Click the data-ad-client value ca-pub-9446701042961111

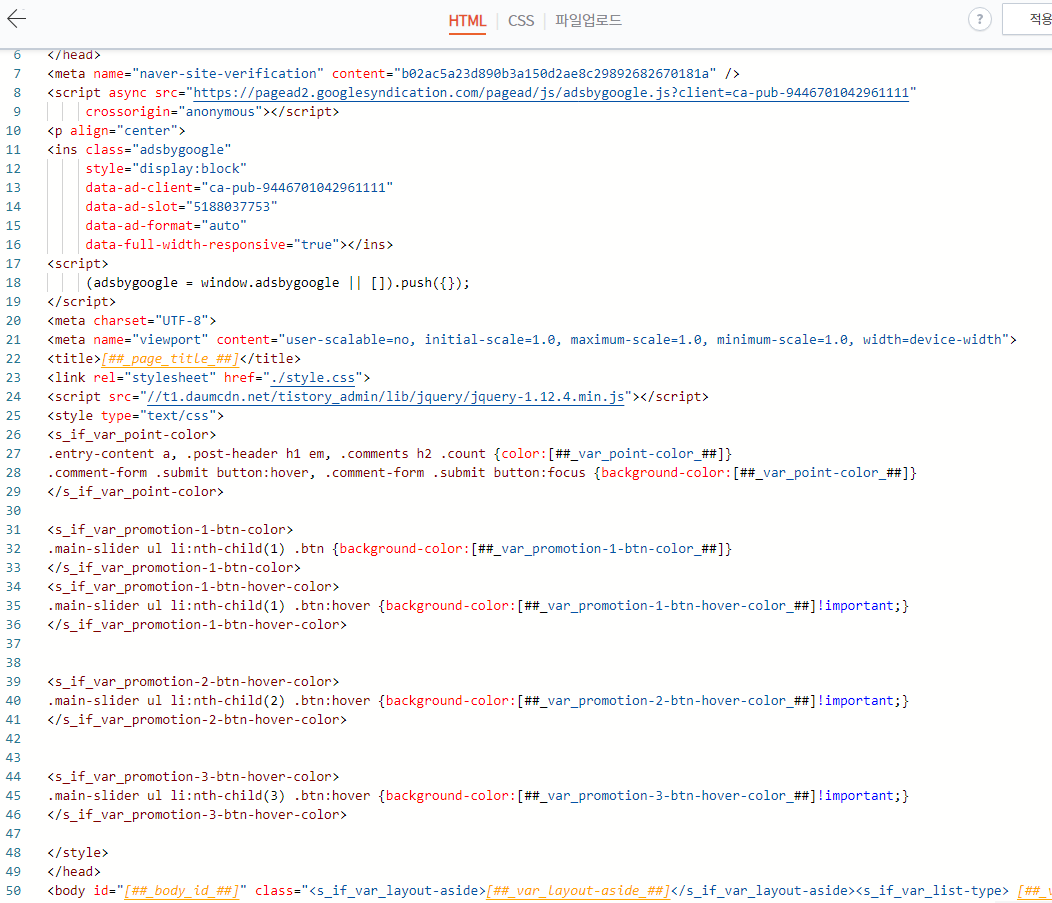tap(297, 188)
